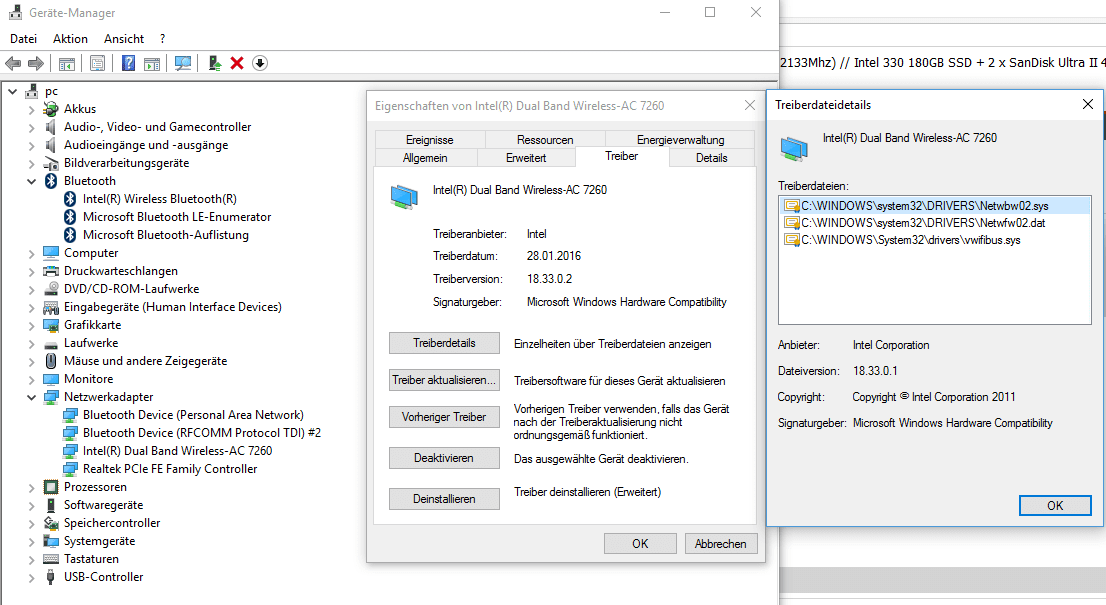This screenshot has height=605, width=1106.
Task: Click the Intel(R) Wireless Bluetooth(R) icon
Action: pos(70,199)
